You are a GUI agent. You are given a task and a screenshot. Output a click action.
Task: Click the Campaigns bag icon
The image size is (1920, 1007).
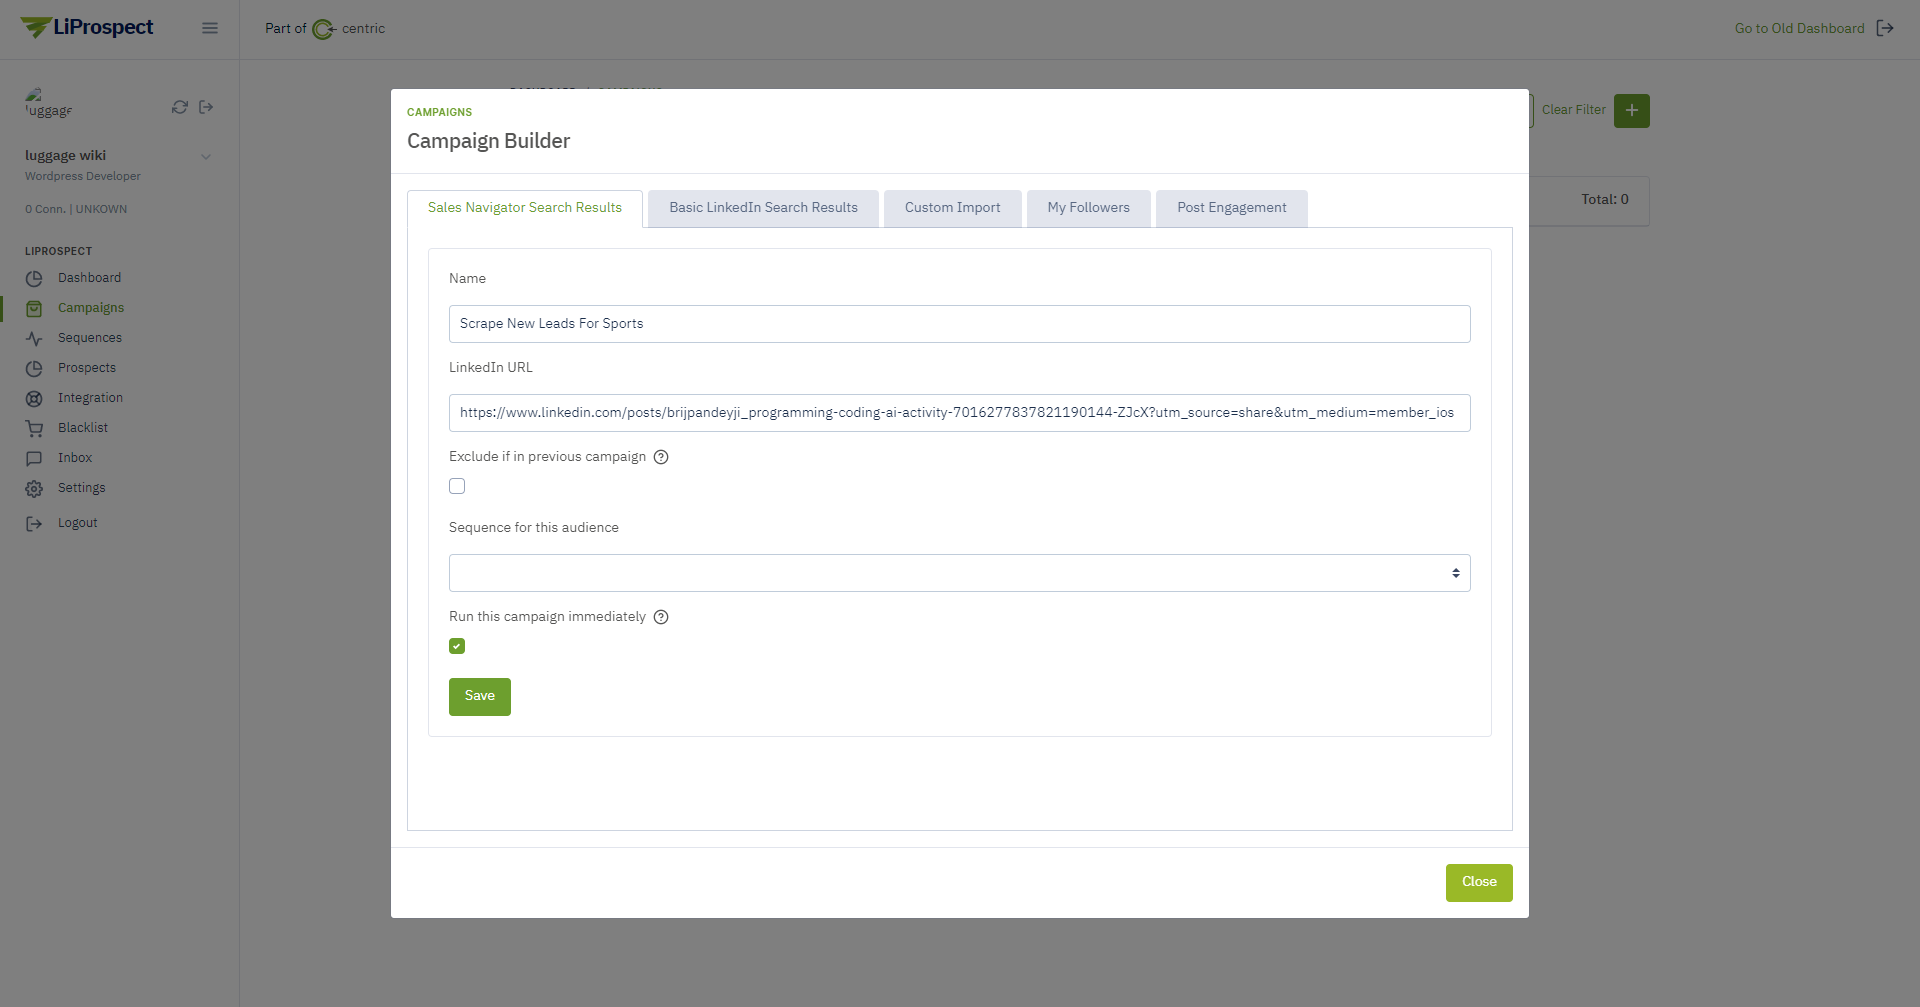[34, 309]
